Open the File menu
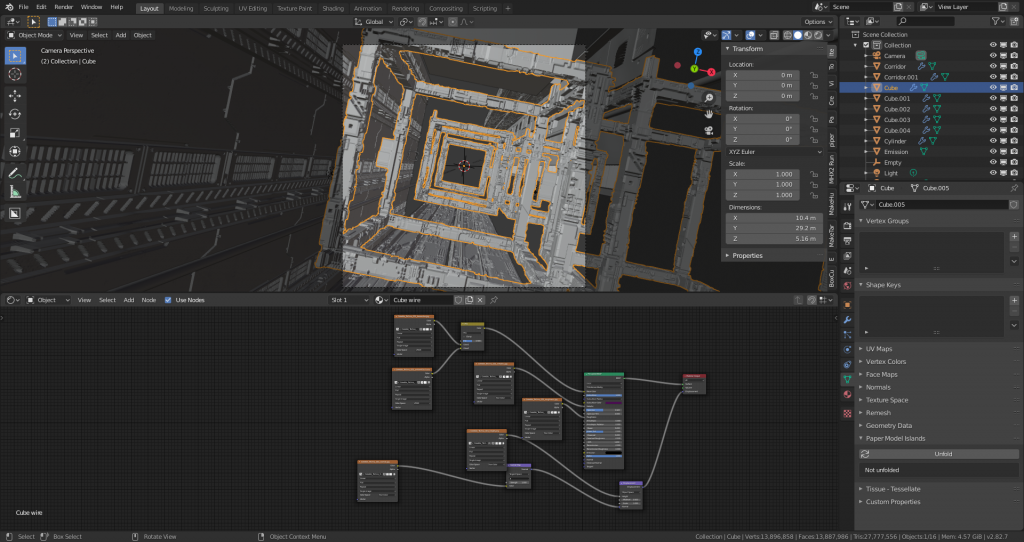Screen dimensions: 1024x542 [24, 7]
